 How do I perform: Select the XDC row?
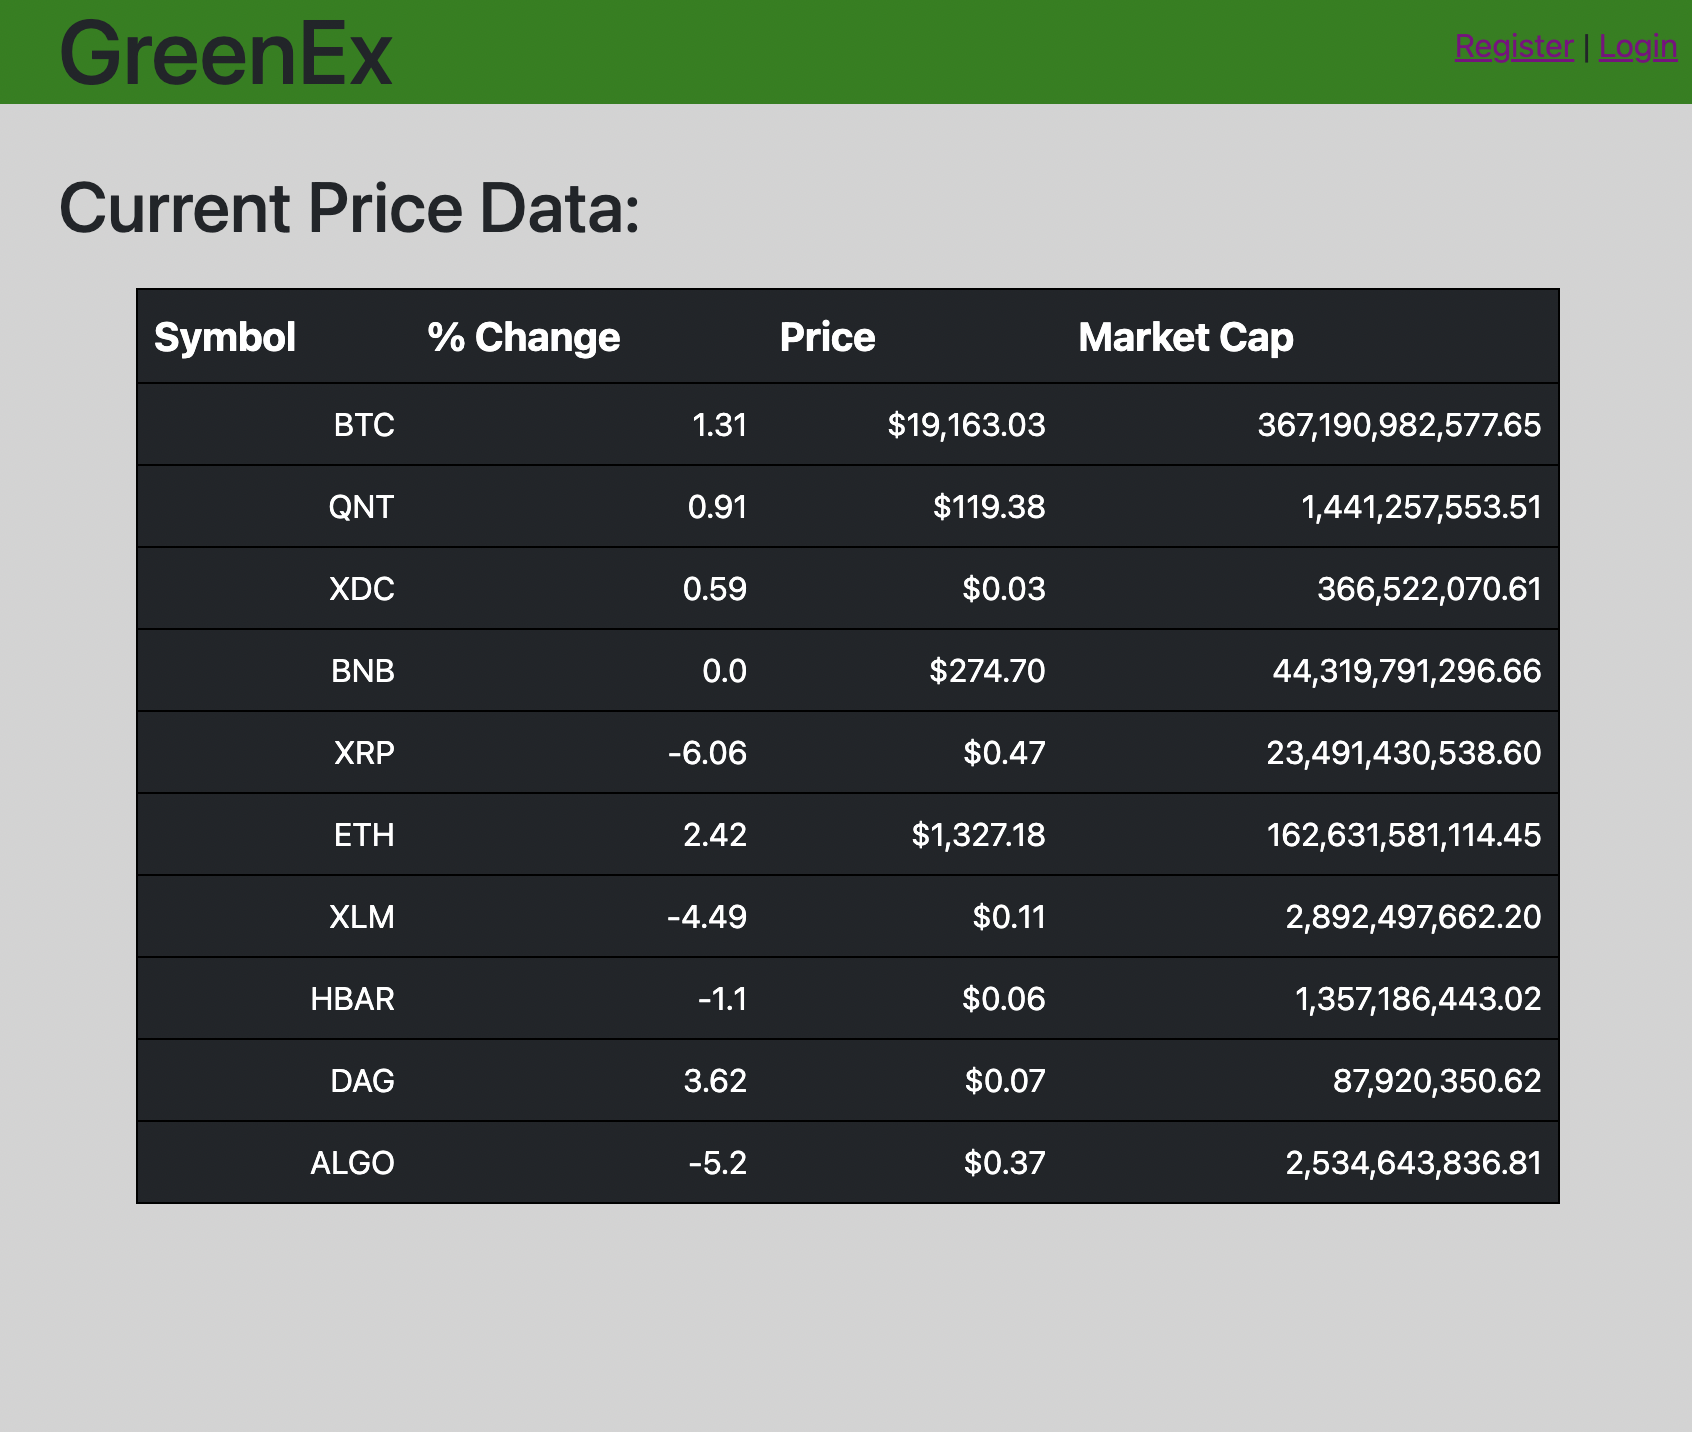coord(848,588)
